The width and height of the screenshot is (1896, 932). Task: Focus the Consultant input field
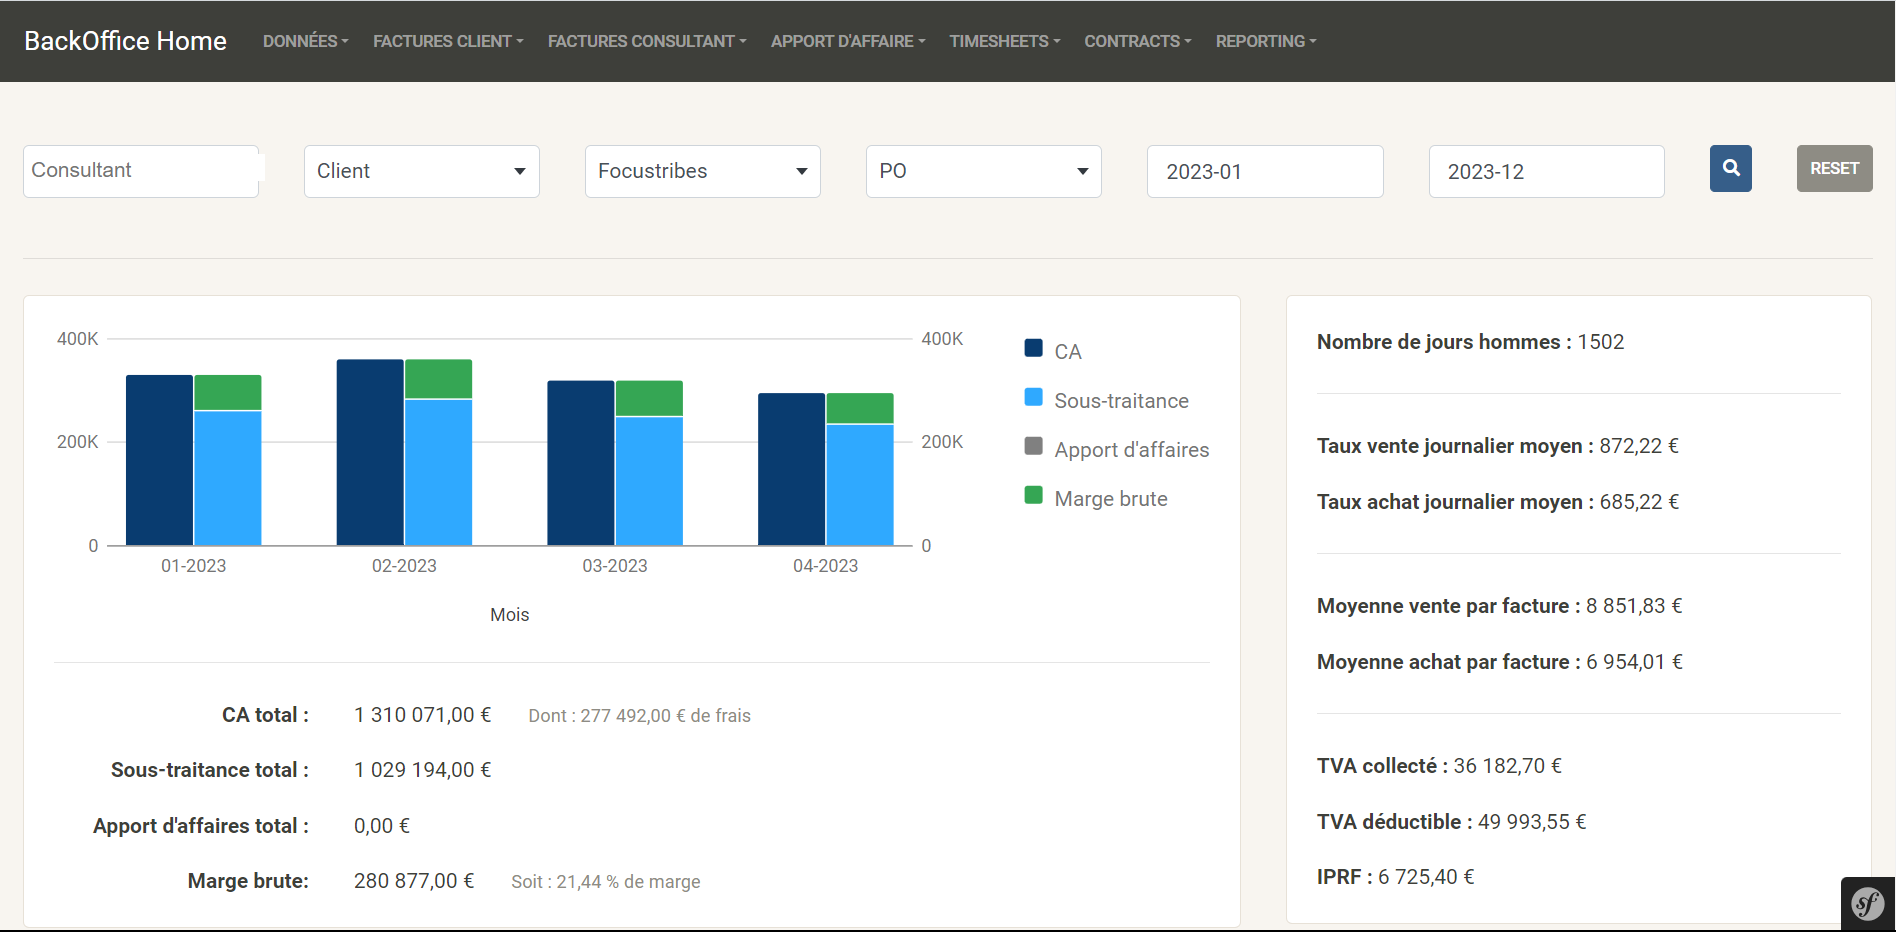(x=141, y=171)
